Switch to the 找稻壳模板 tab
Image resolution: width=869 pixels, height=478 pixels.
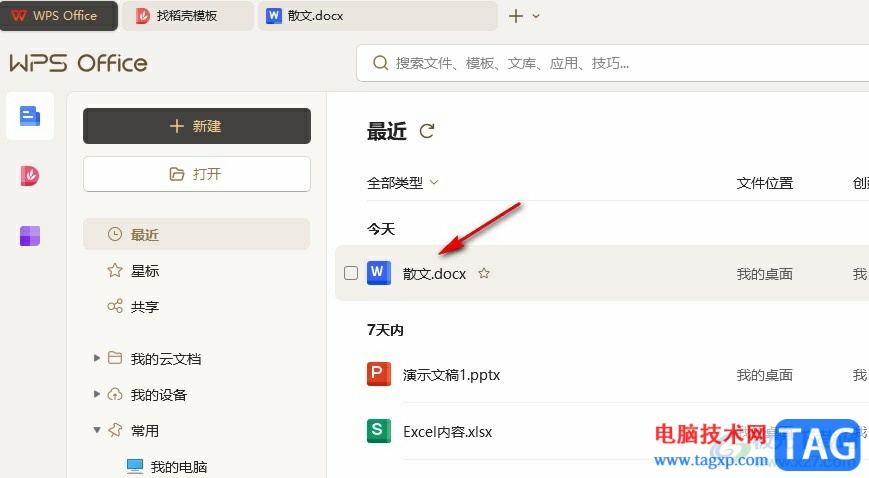(x=188, y=16)
